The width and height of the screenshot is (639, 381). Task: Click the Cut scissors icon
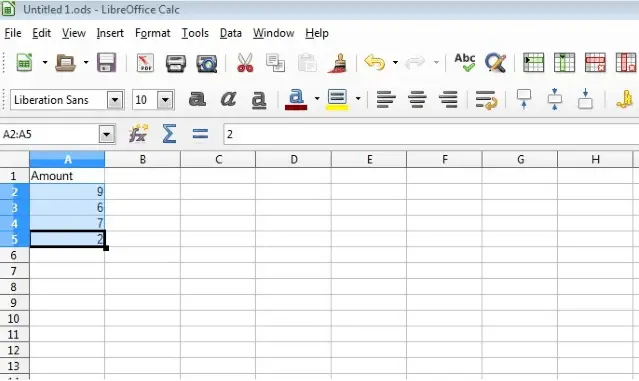pos(245,63)
